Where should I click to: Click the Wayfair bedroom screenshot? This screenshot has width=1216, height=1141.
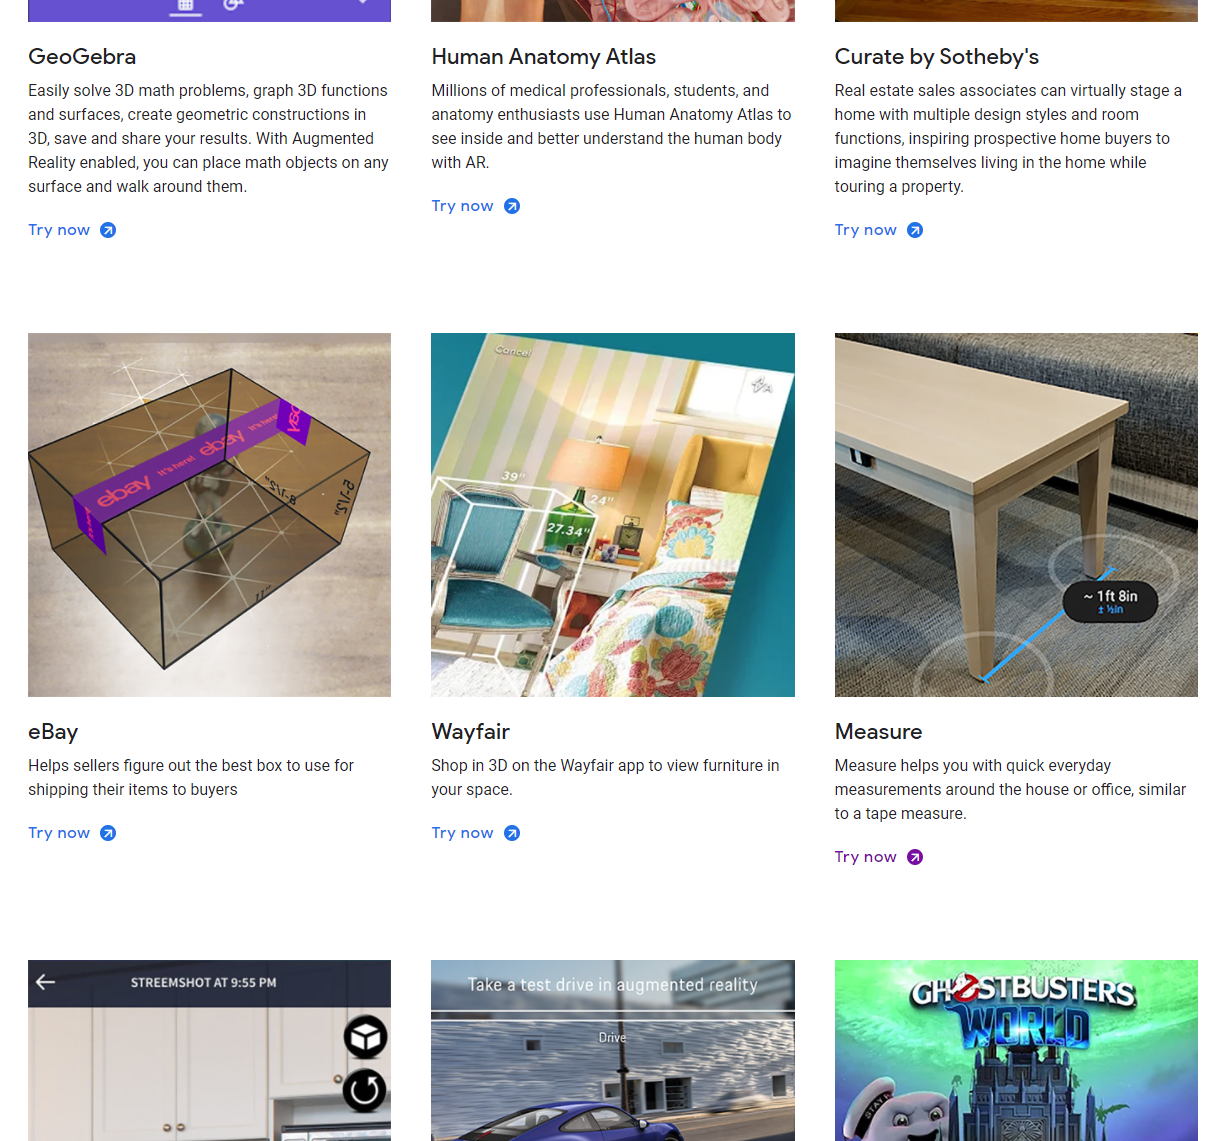point(612,514)
